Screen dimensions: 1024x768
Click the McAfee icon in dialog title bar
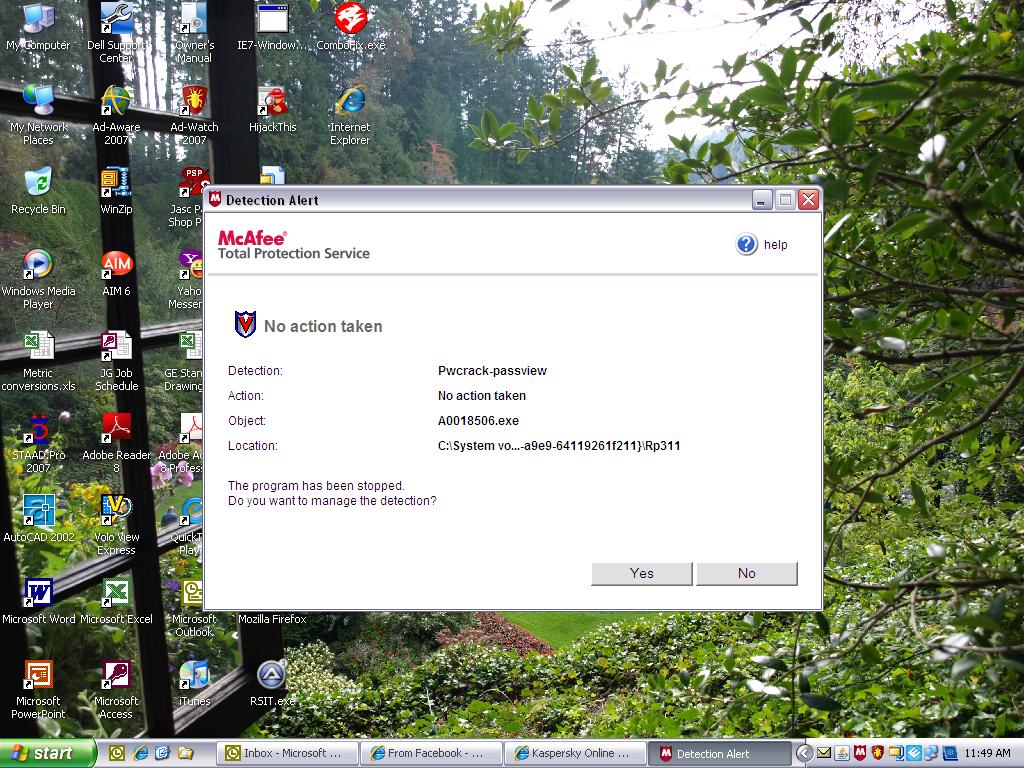215,200
